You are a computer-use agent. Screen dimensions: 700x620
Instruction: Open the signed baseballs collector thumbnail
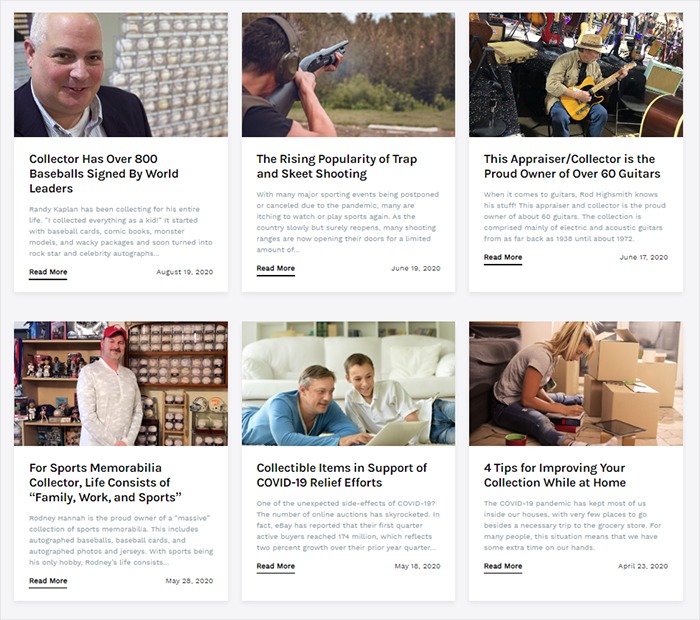coord(121,75)
